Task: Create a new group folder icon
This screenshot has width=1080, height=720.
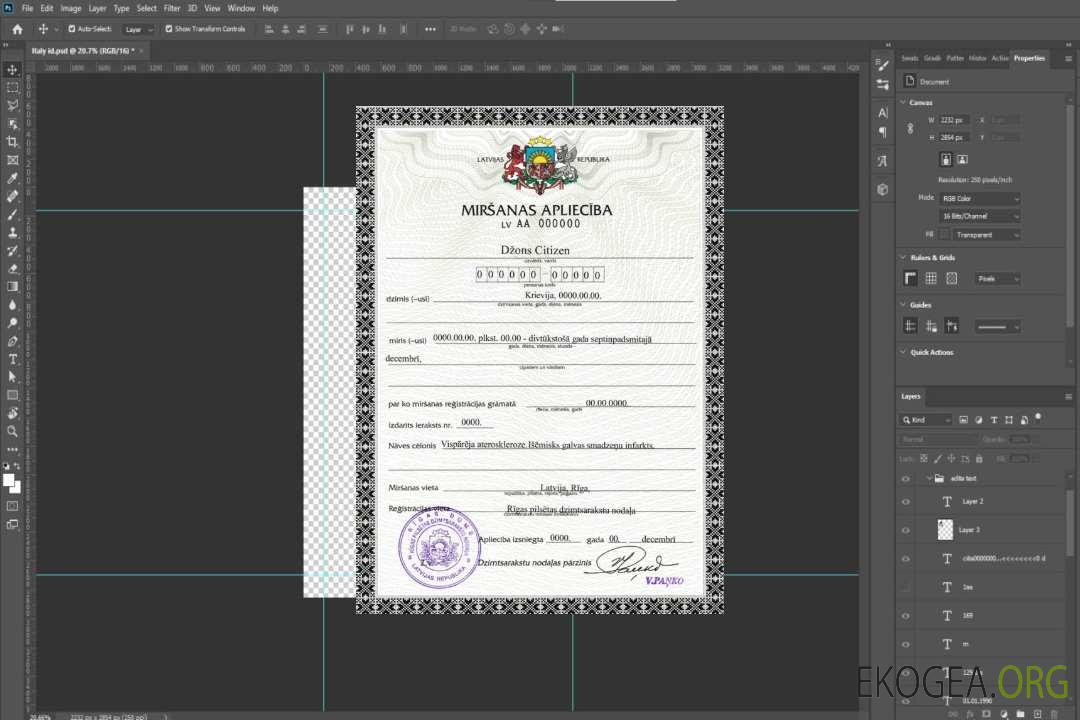Action: pyautogui.click(x=1020, y=714)
